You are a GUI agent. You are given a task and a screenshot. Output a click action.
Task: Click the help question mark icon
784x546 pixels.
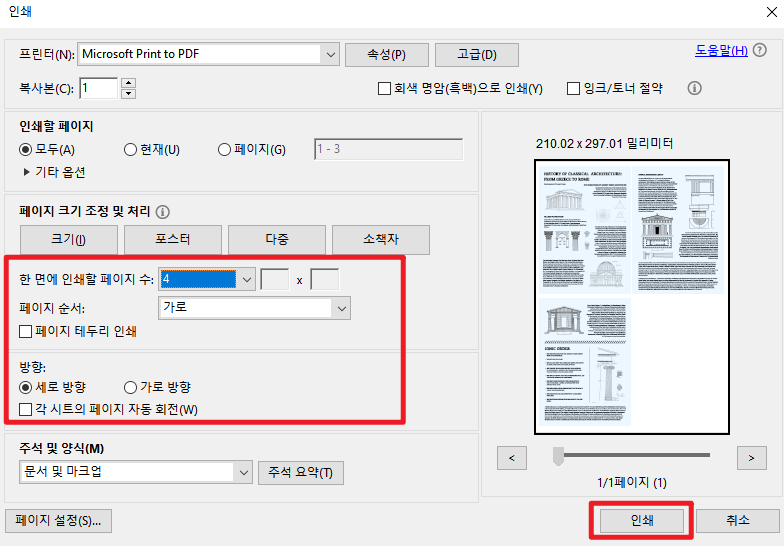click(760, 50)
